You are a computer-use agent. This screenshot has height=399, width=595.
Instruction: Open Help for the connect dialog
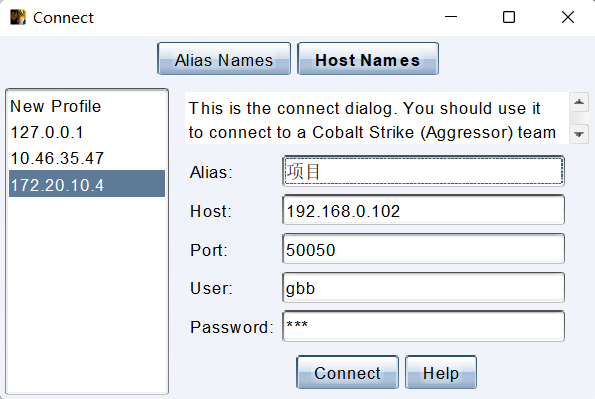coord(441,372)
